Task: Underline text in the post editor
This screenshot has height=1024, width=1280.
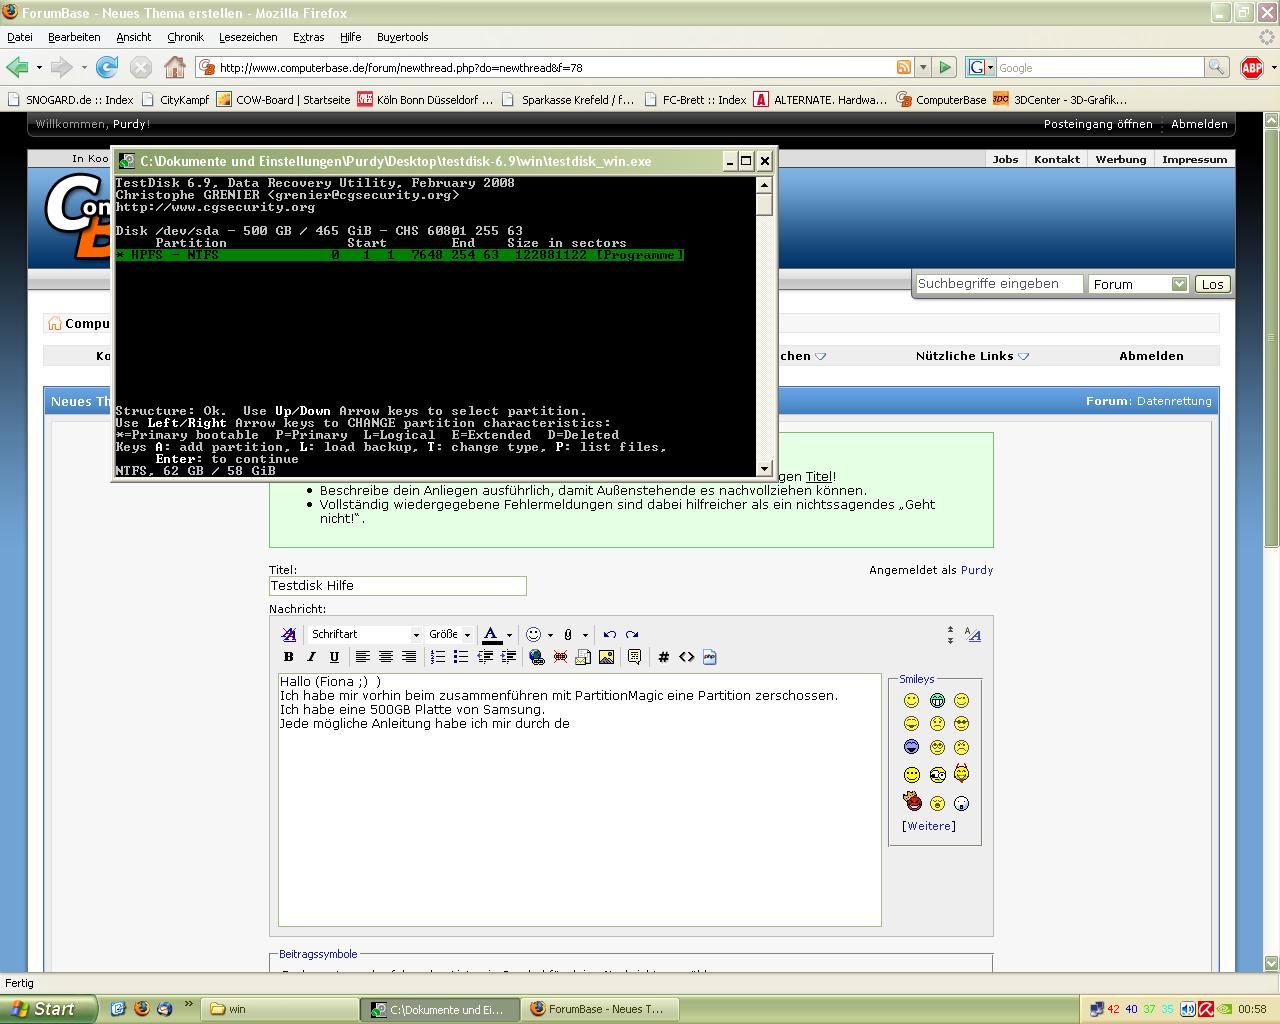Action: point(334,657)
